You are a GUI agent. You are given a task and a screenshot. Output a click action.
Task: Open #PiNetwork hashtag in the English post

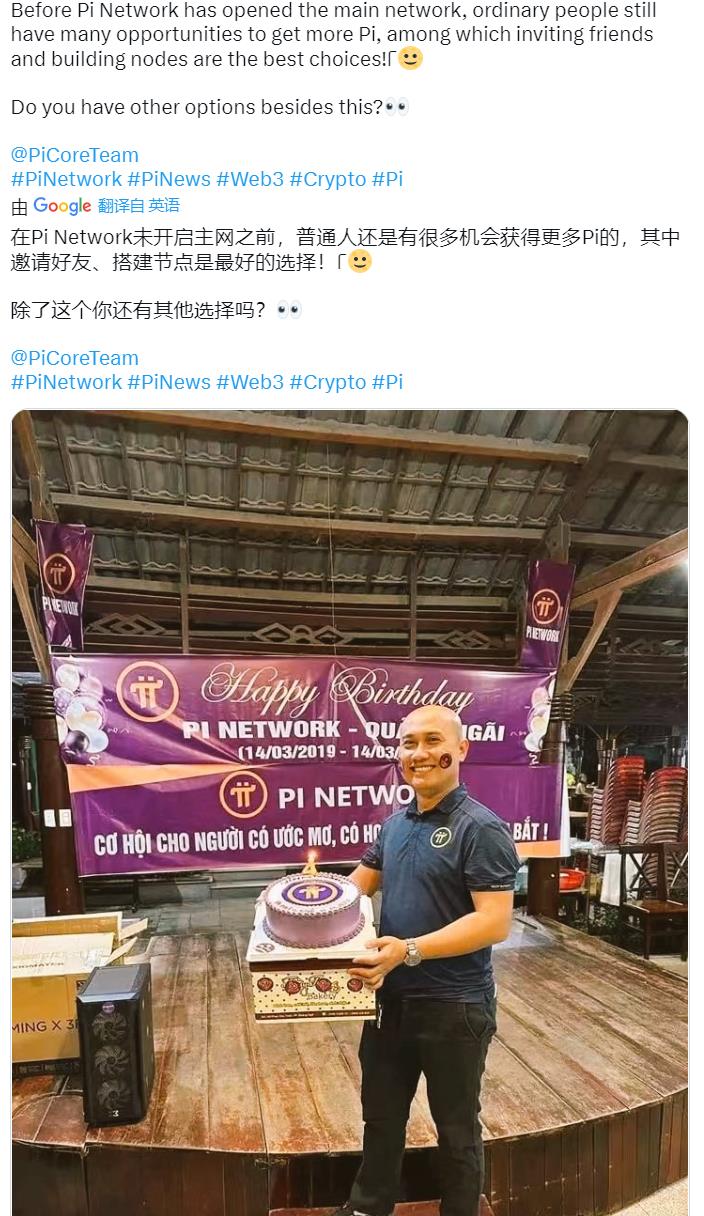66,179
